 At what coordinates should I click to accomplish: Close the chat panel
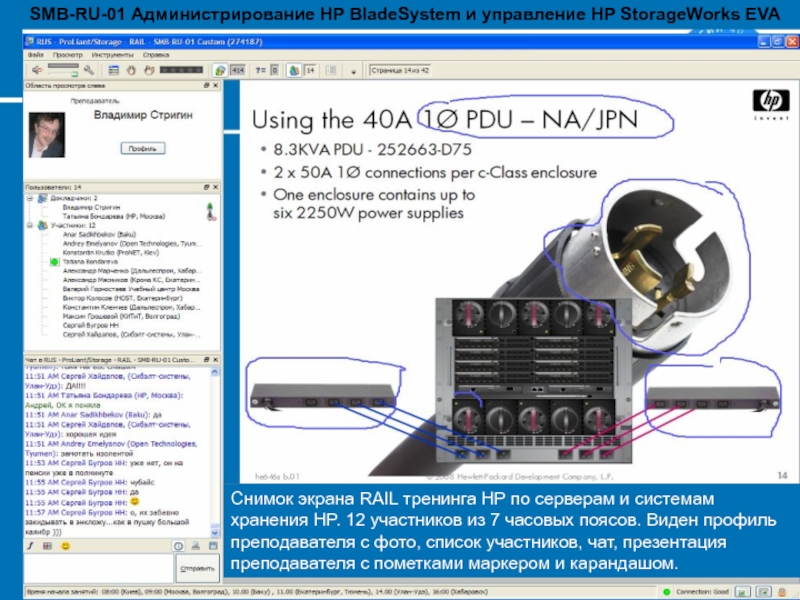(215, 359)
